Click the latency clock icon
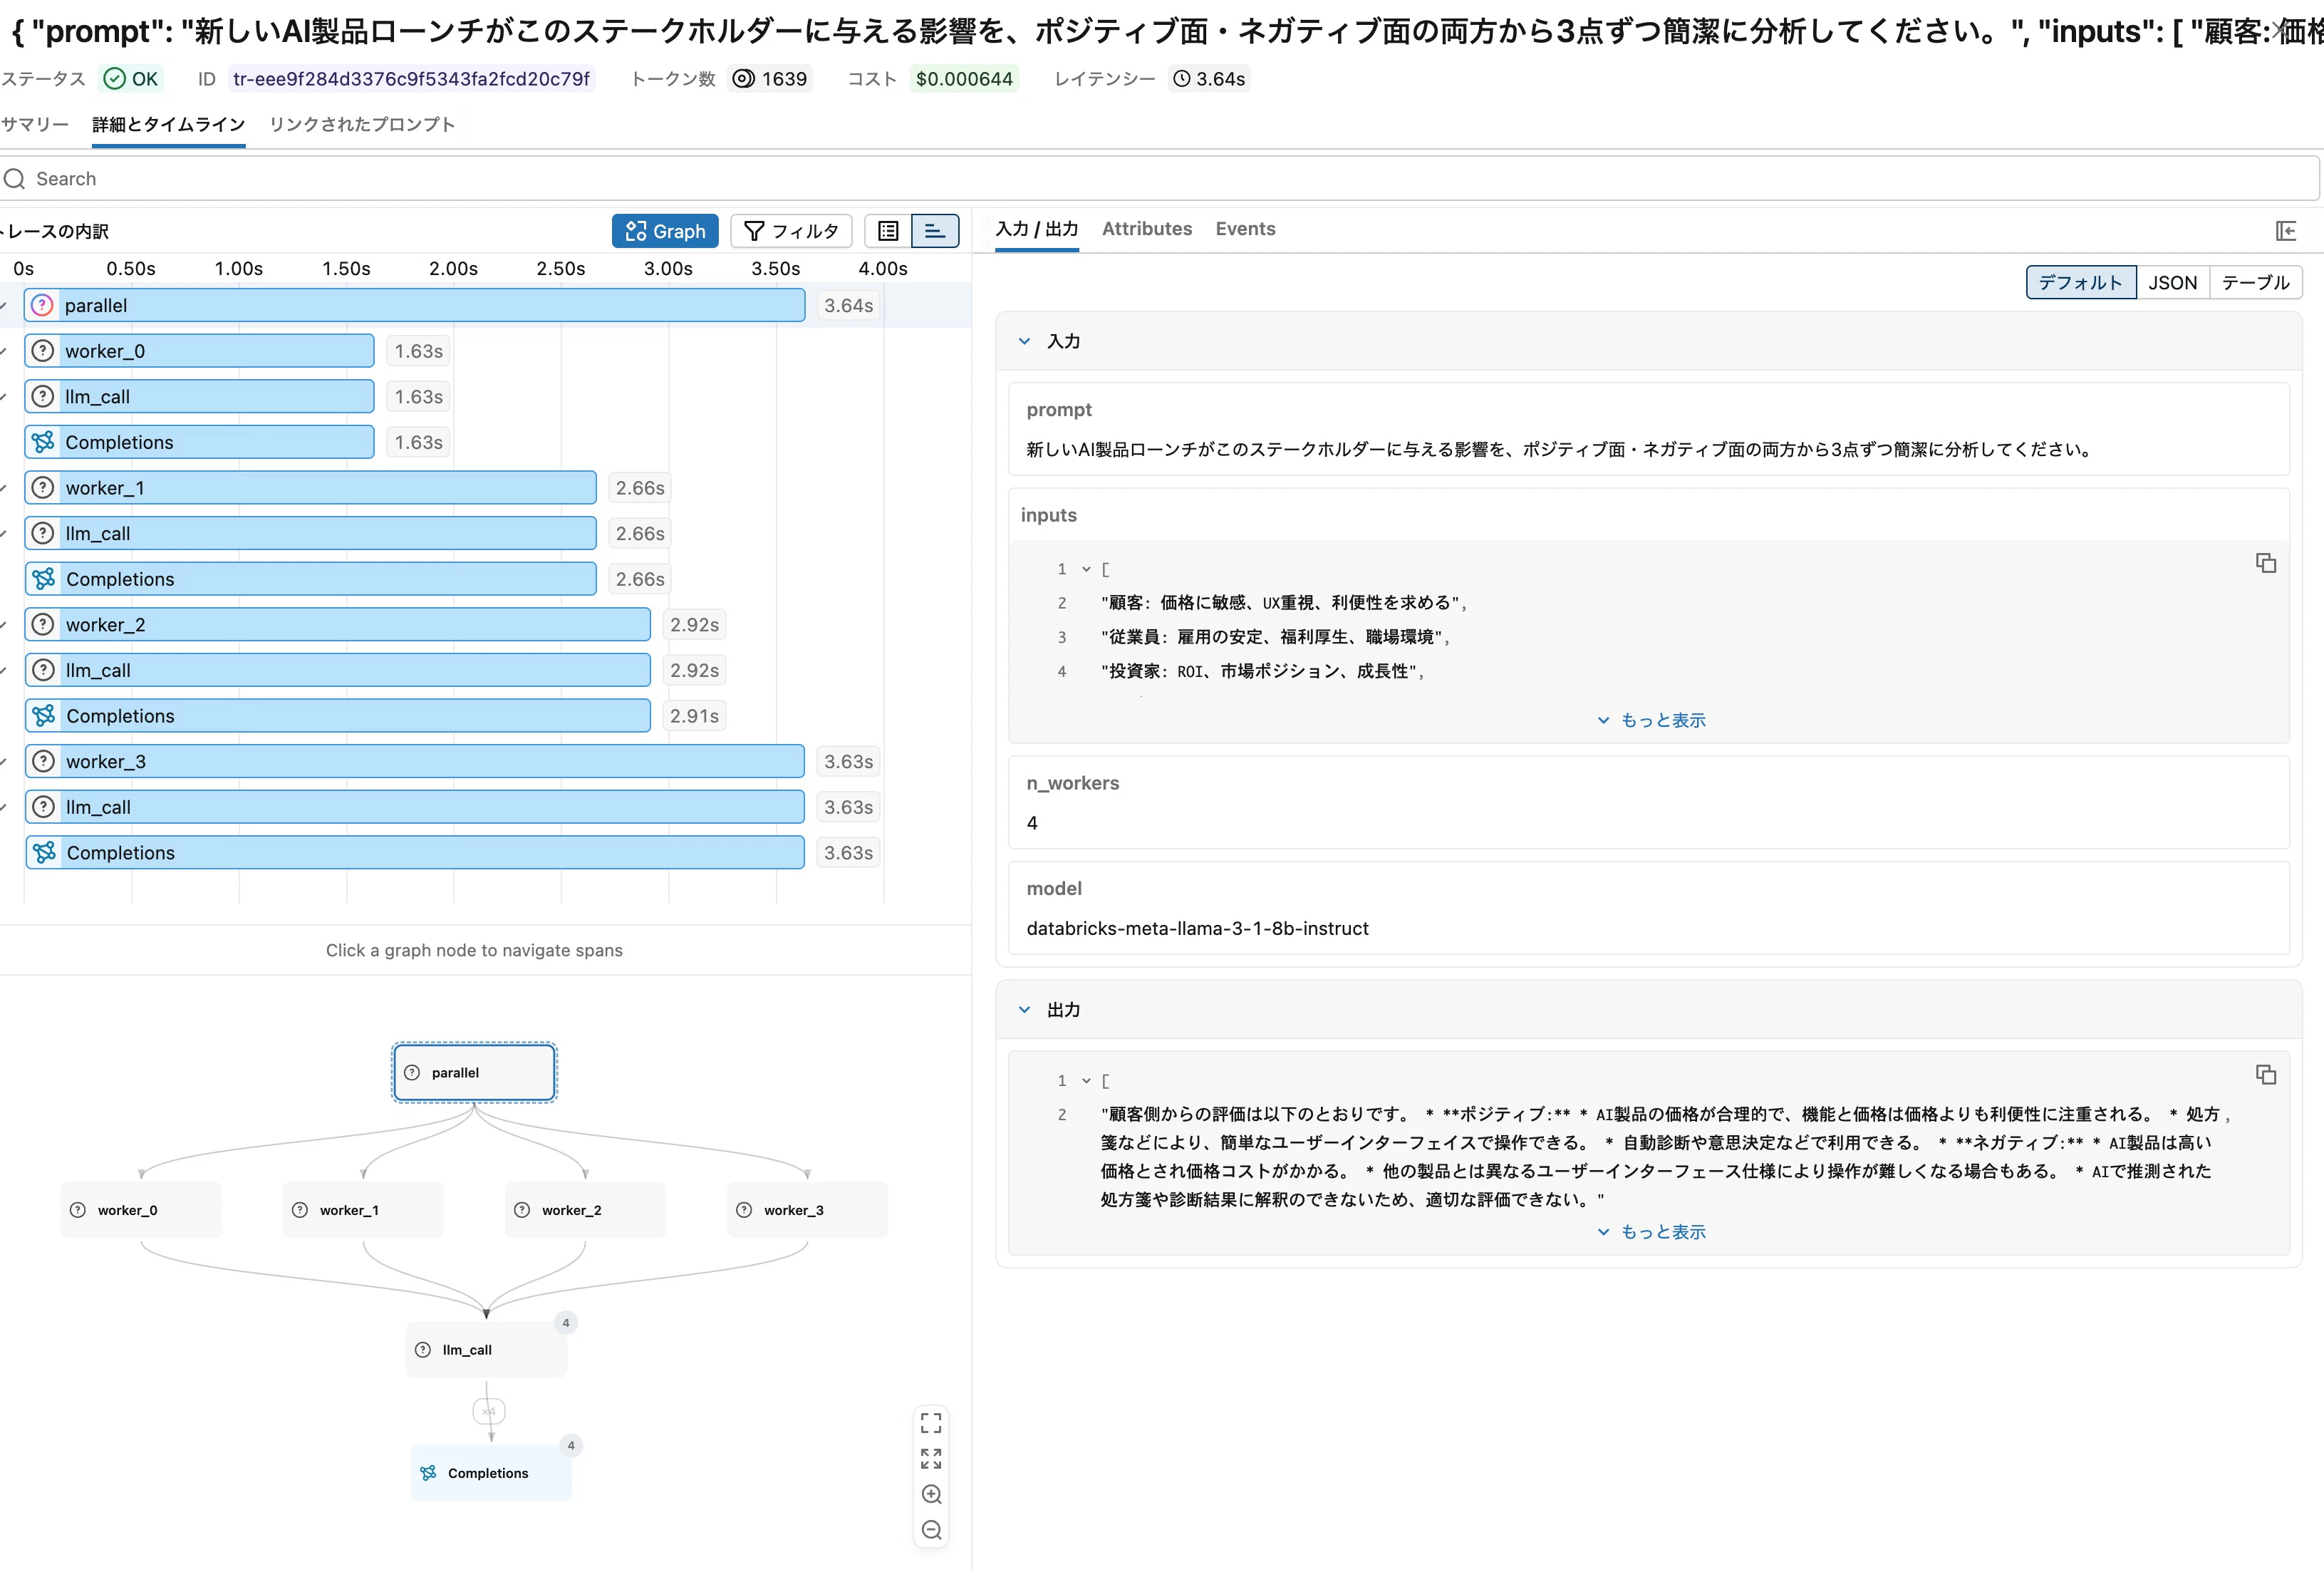The height and width of the screenshot is (1582, 2324). (1181, 79)
